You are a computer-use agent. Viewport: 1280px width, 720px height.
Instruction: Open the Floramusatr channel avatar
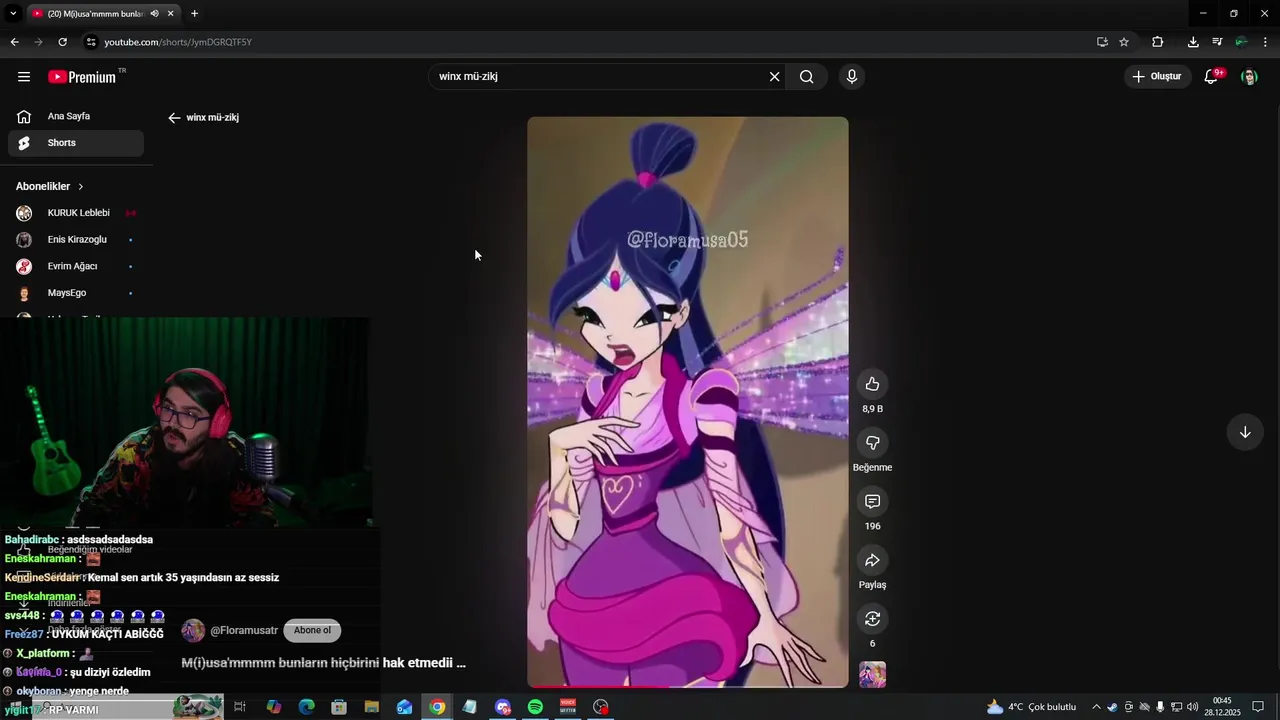[193, 631]
